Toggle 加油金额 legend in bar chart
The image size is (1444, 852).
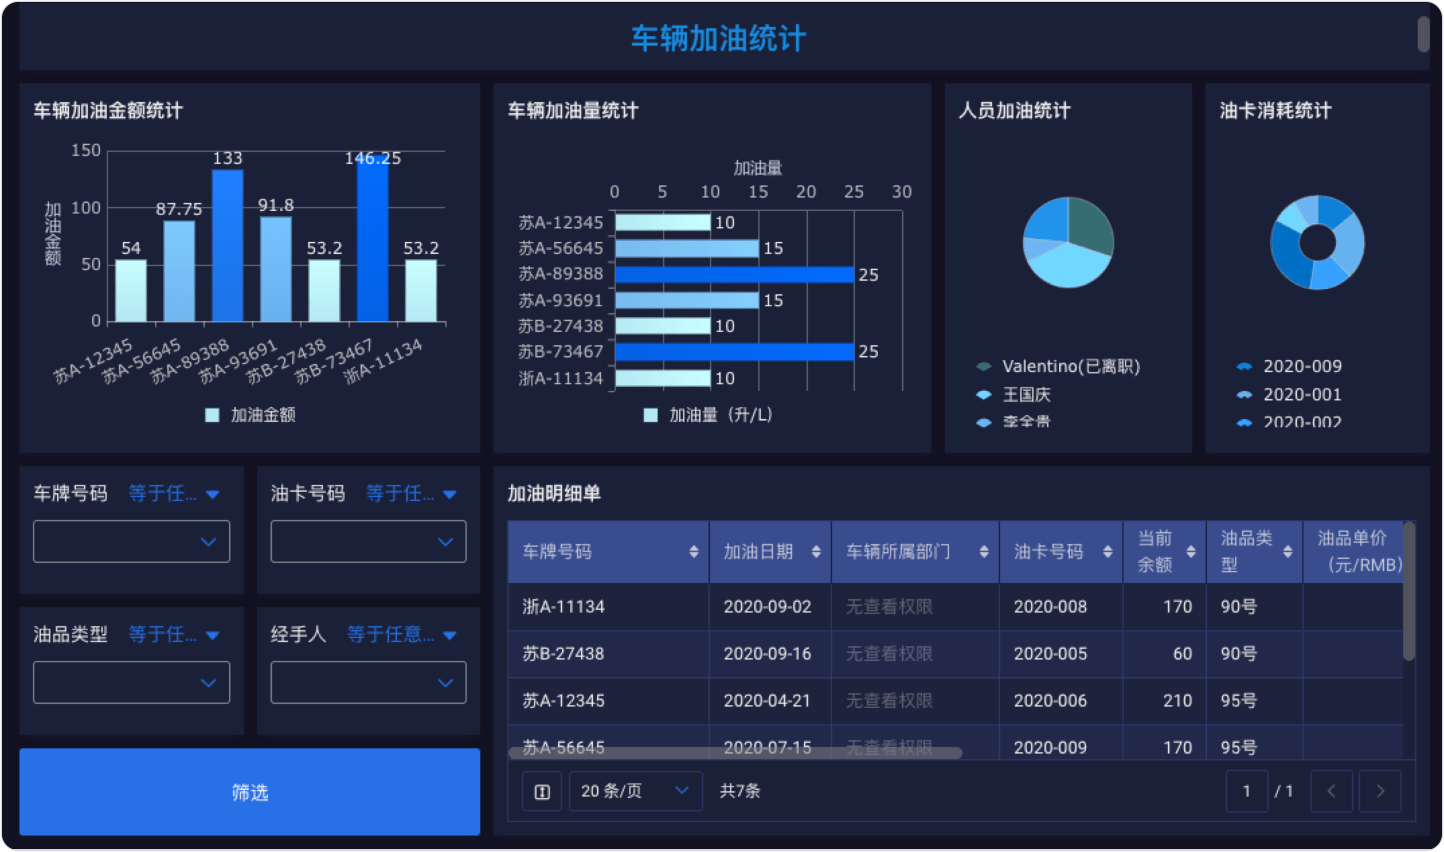point(251,415)
